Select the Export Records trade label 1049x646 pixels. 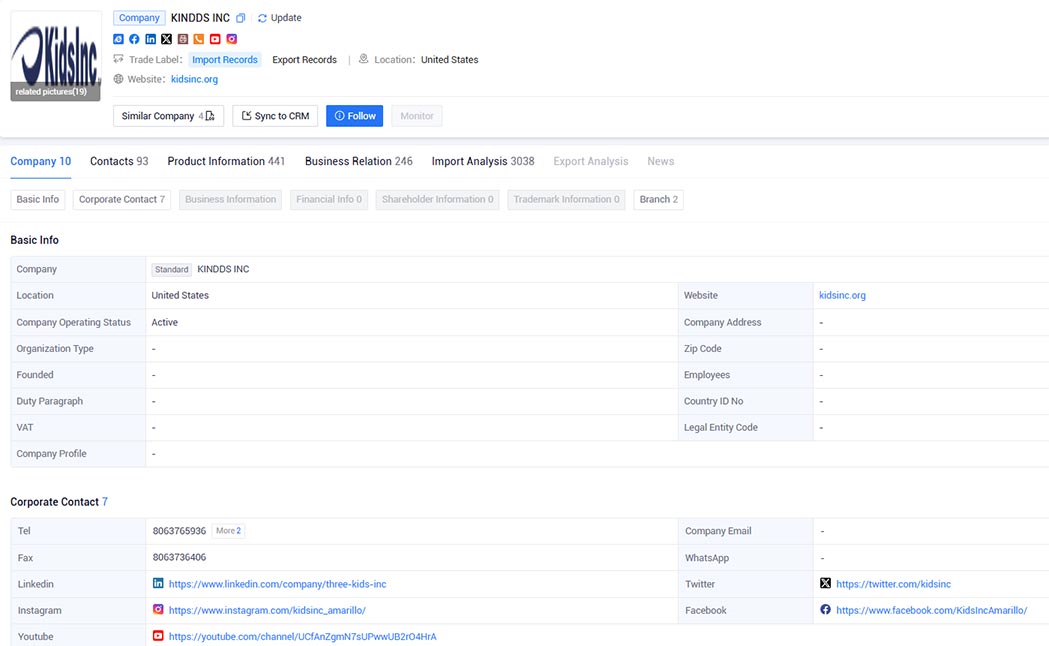(304, 60)
